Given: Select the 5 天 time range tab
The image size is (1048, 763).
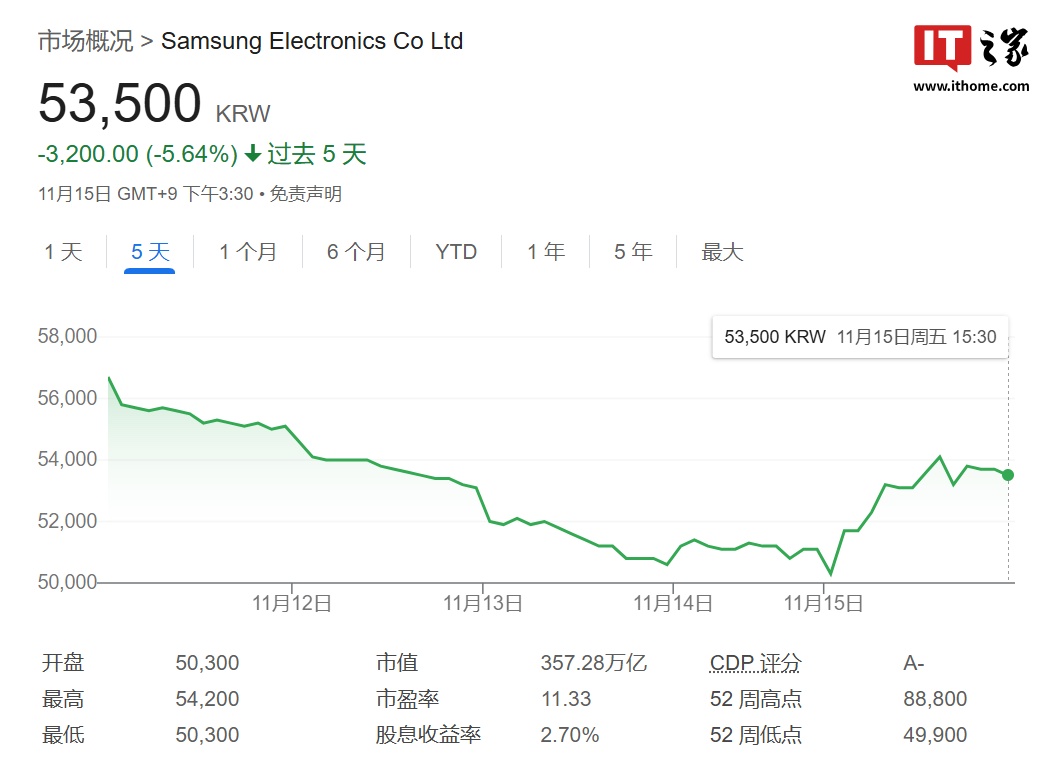Looking at the screenshot, I should click(150, 252).
